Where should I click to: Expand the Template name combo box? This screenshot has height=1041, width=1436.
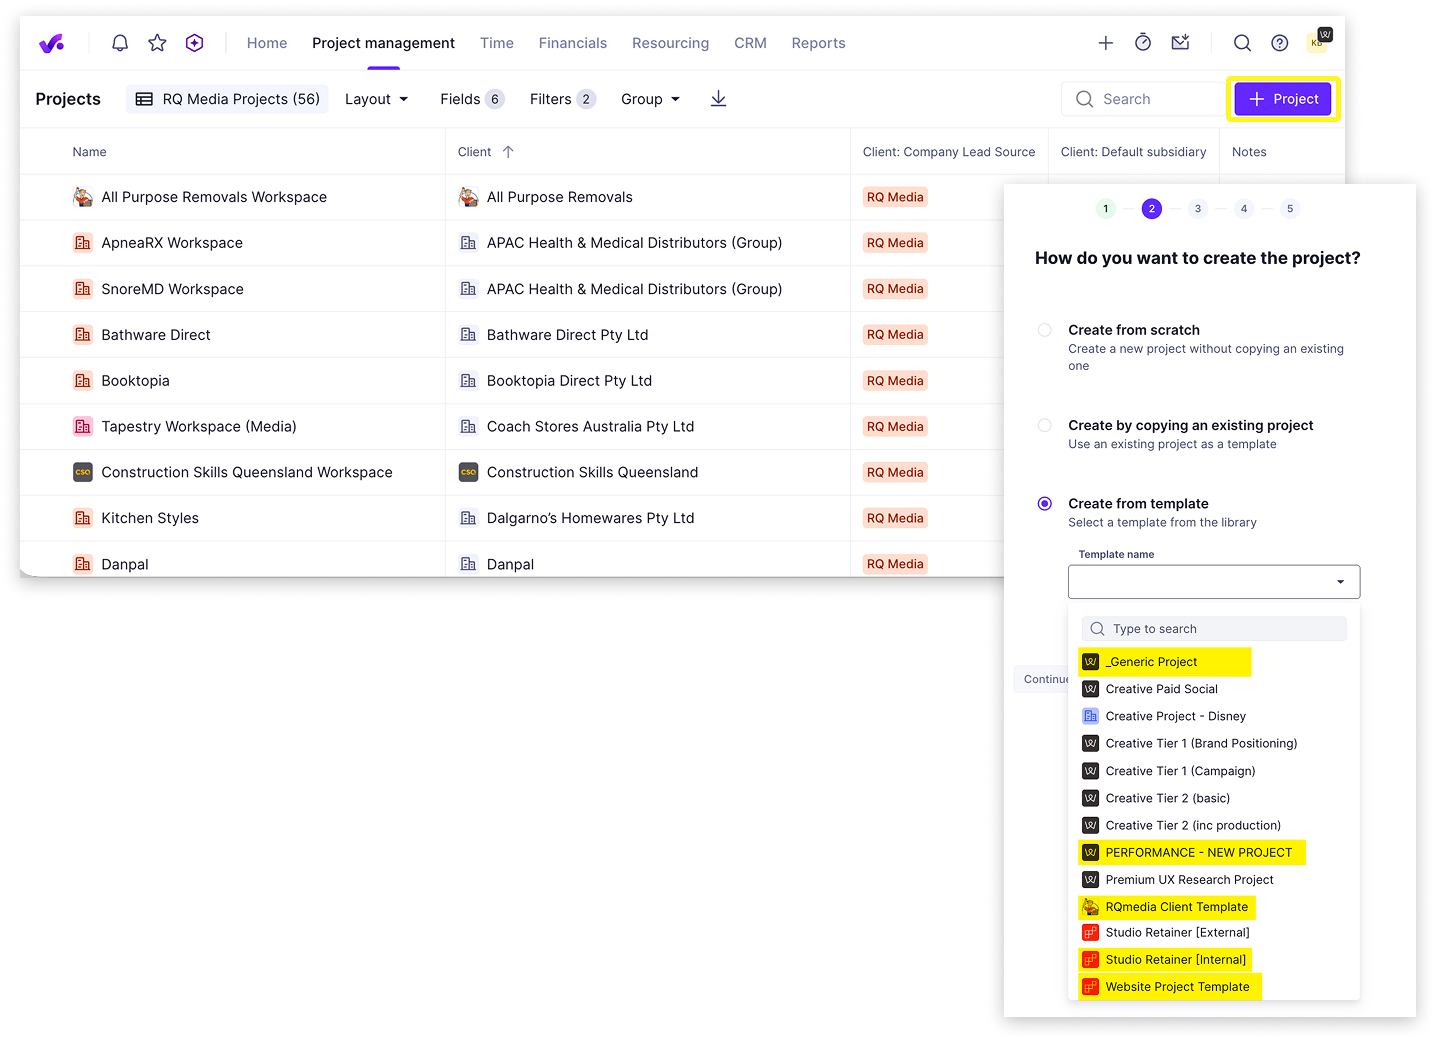[x=1214, y=582]
